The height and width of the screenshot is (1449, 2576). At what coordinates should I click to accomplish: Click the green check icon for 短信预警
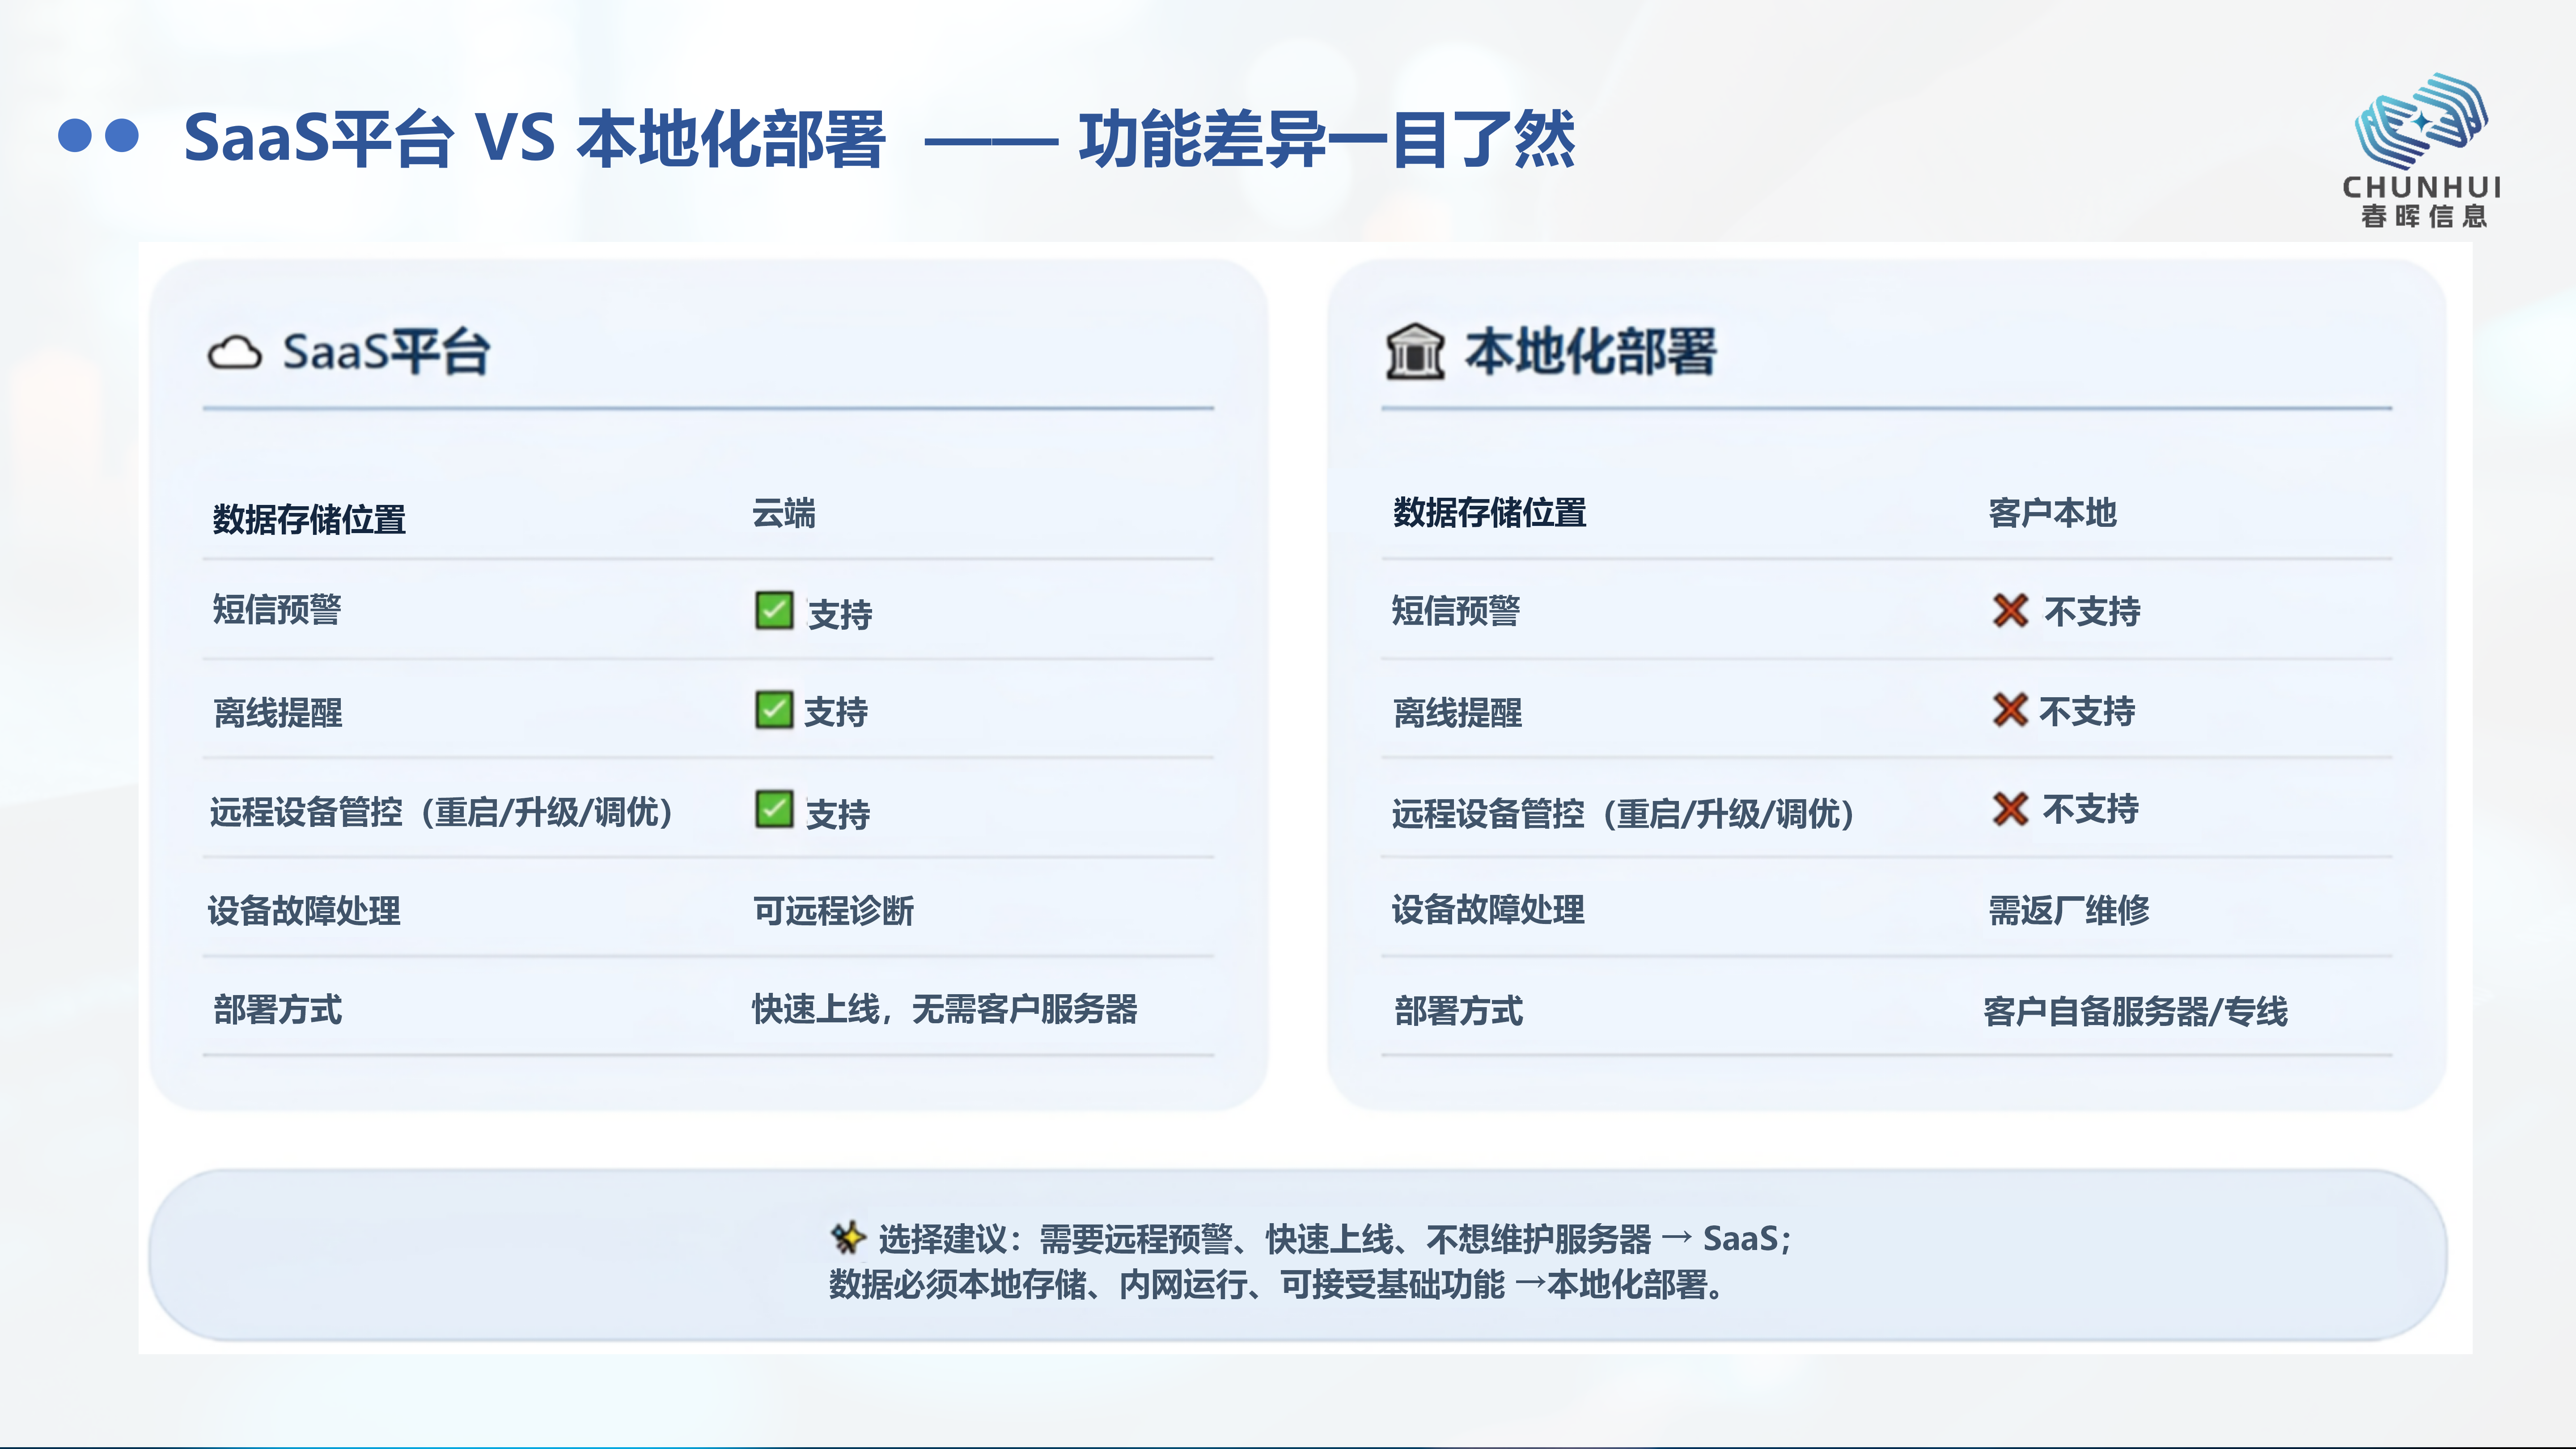[774, 610]
